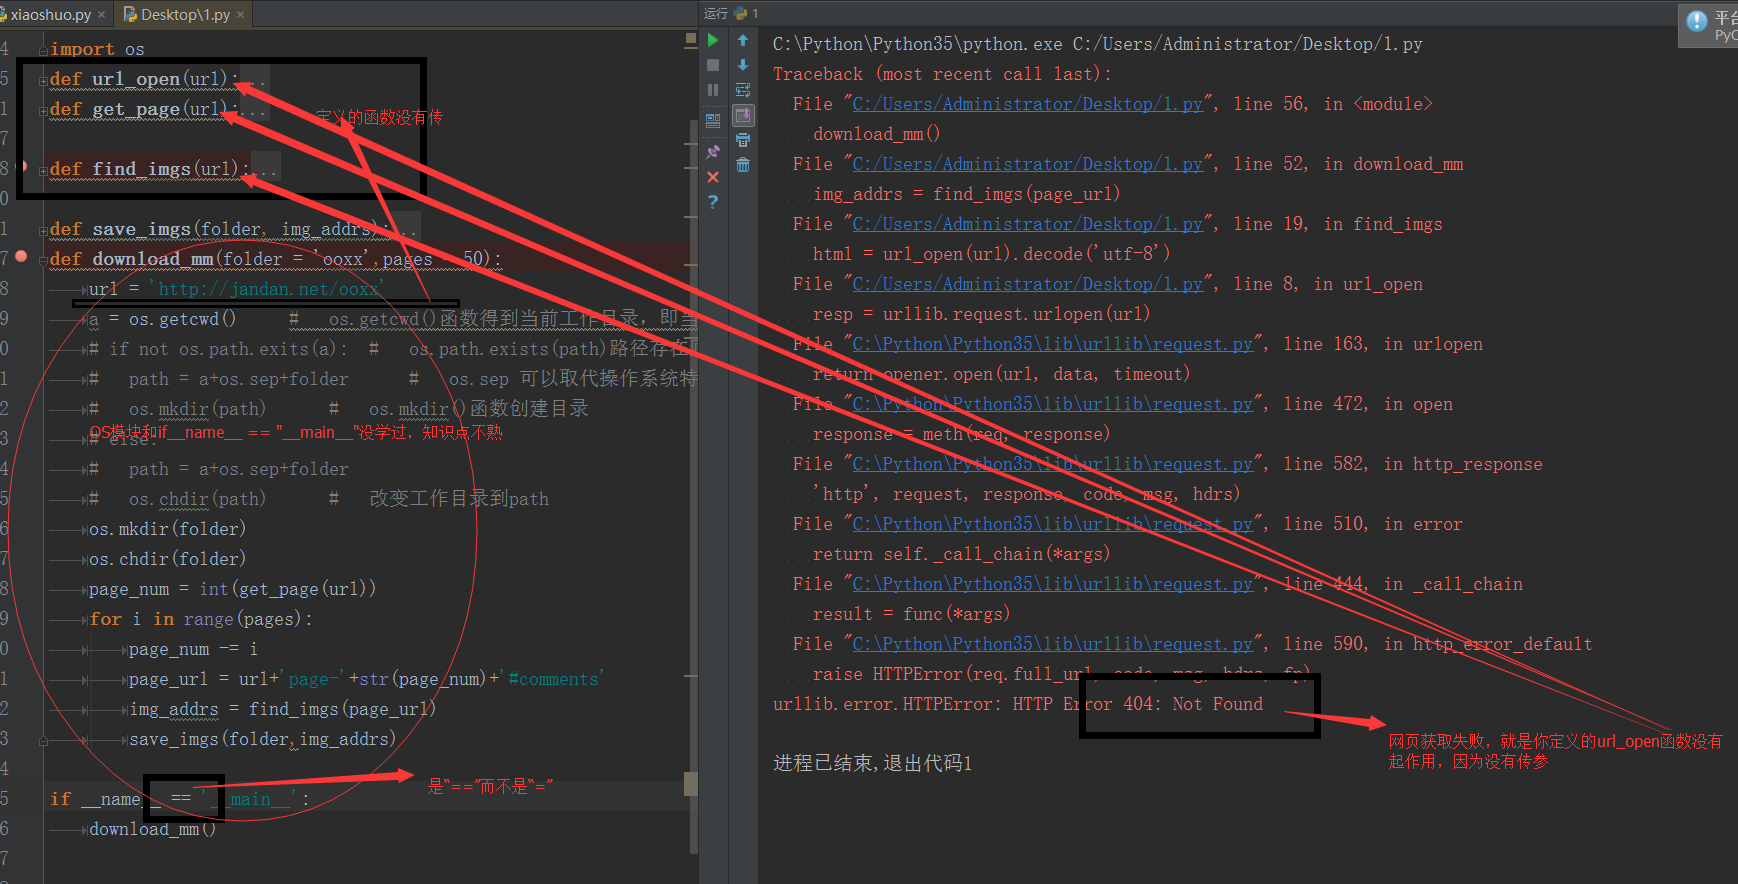The width and height of the screenshot is (1738, 884).
Task: Open the 1.py link at line 56
Action: coord(1027,104)
